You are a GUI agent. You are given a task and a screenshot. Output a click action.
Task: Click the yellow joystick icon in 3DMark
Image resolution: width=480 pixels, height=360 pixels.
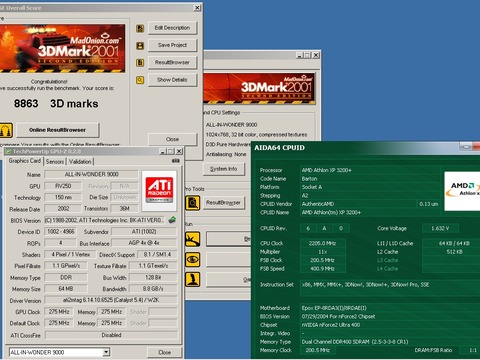(193, 279)
